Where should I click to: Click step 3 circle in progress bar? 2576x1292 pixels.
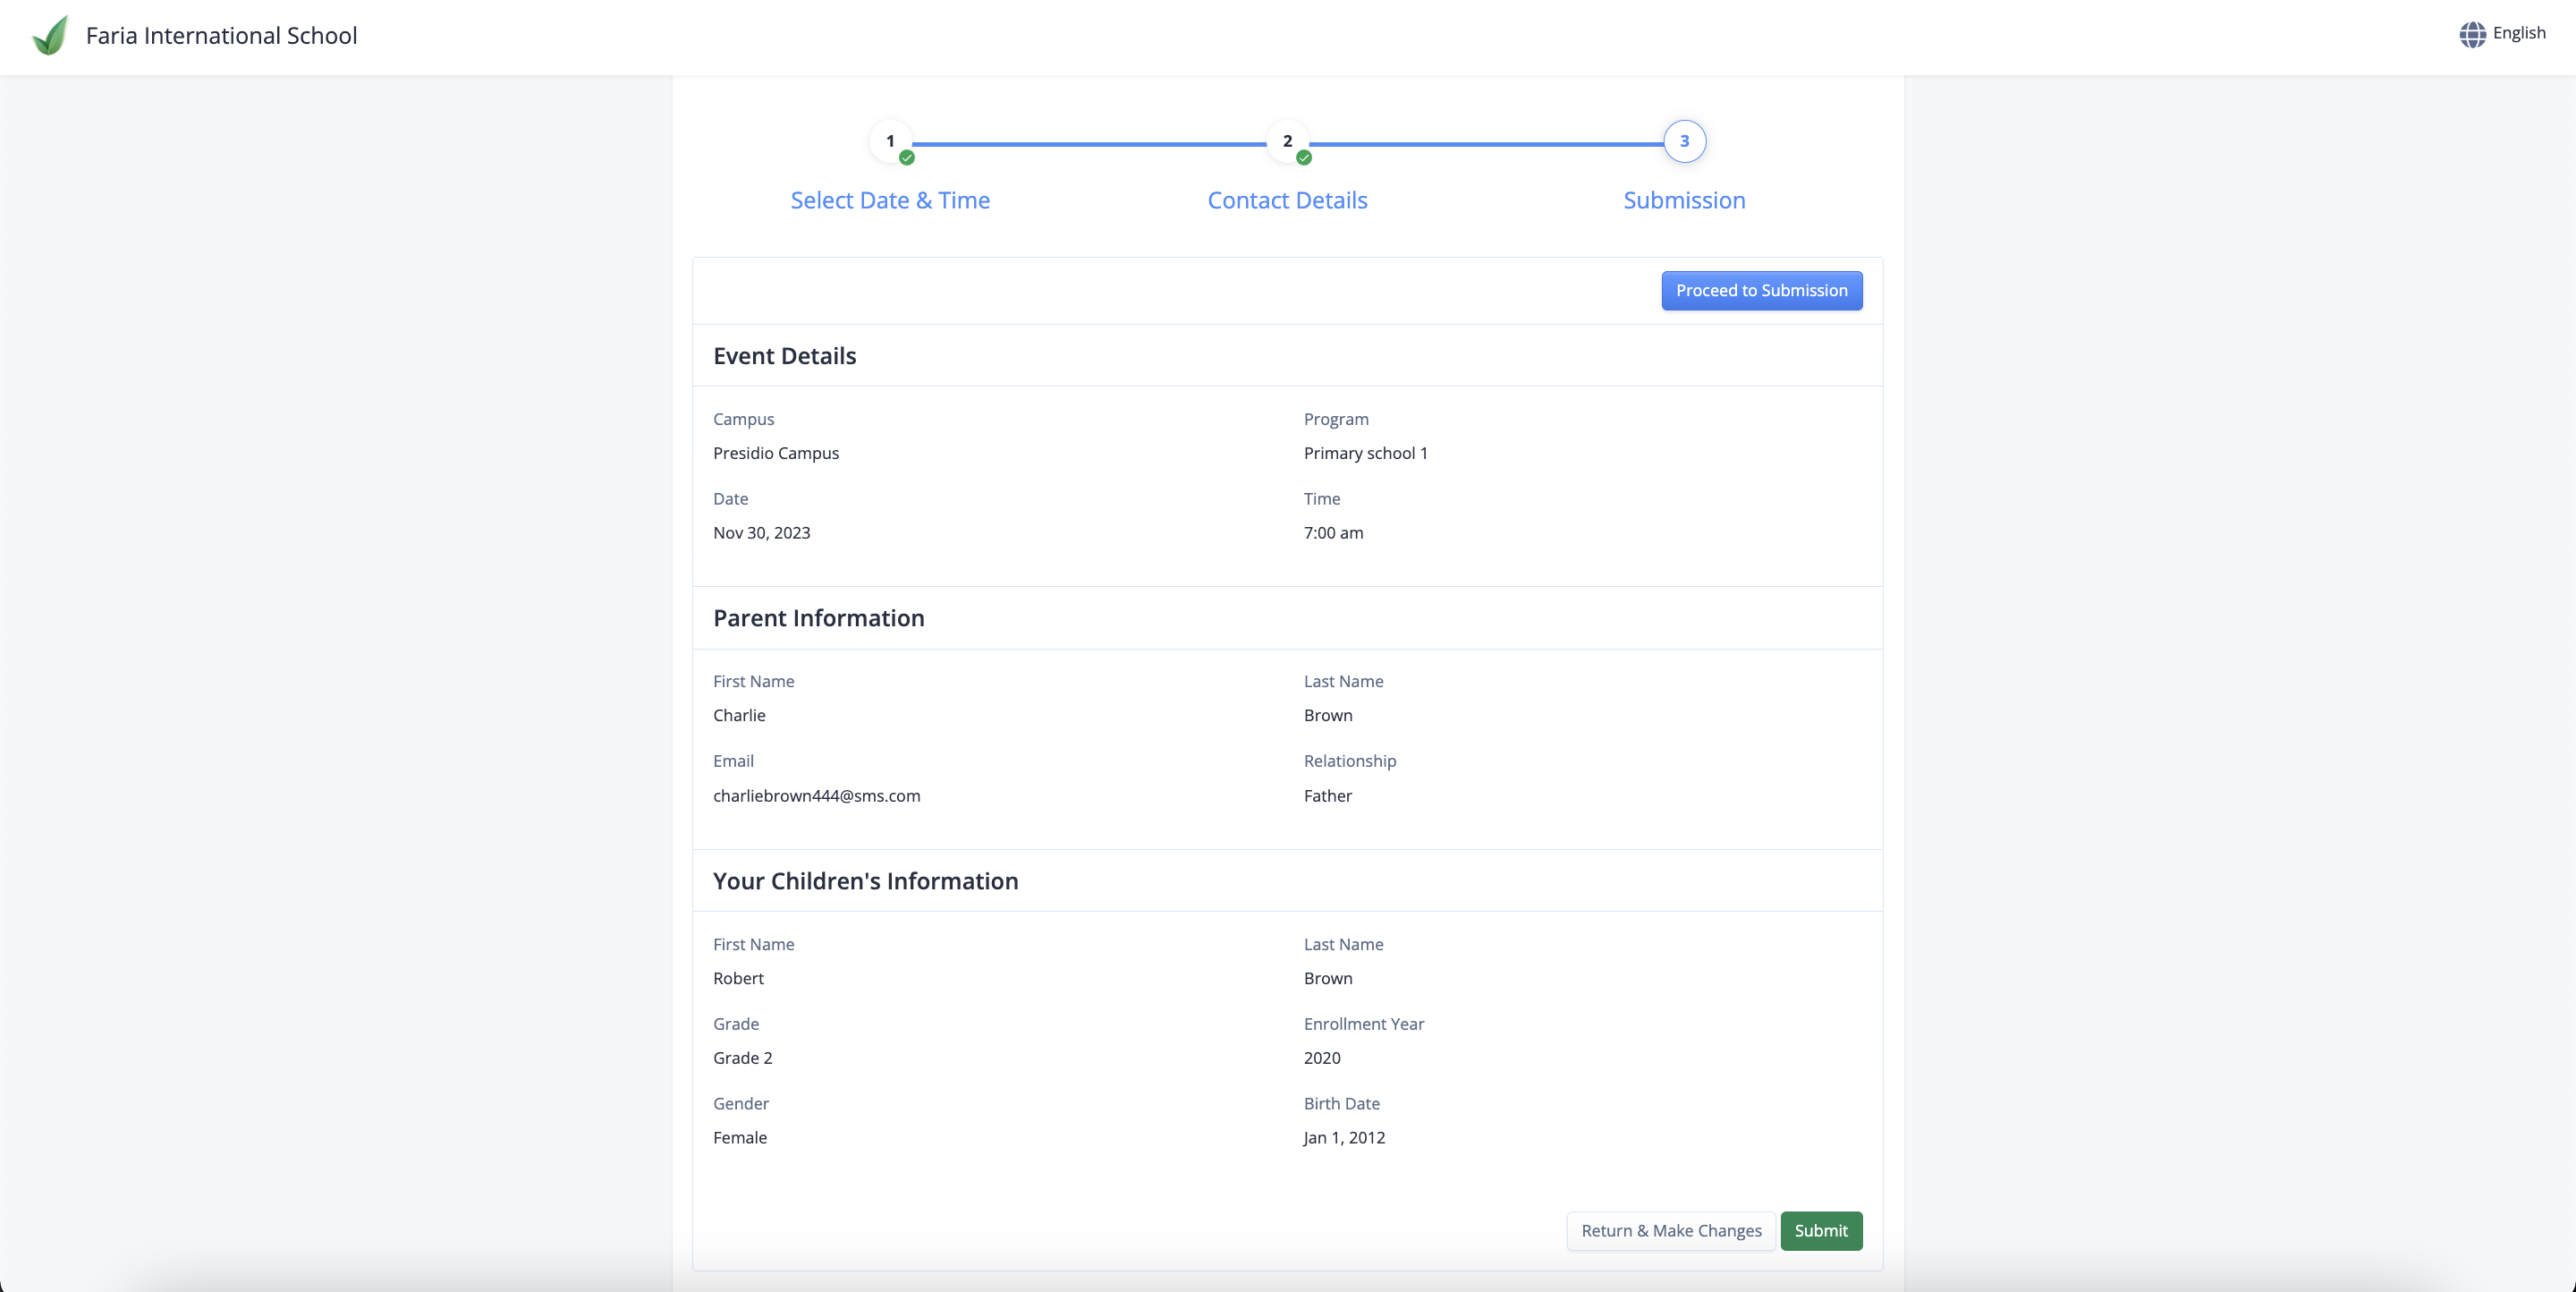point(1684,141)
